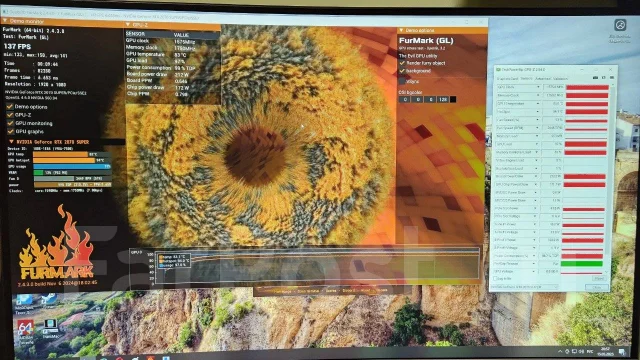
Task: Click the FurMark flame logo
Action: point(56,242)
